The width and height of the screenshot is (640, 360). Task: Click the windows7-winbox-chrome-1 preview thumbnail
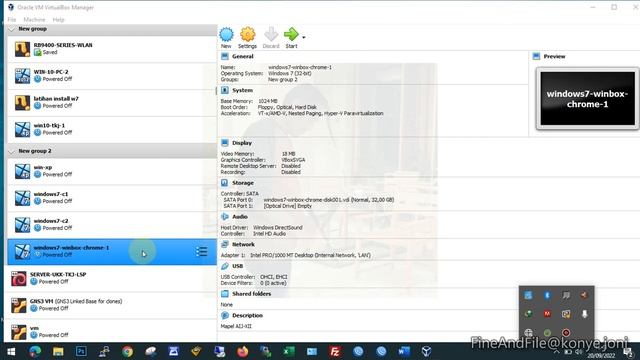tap(588, 99)
